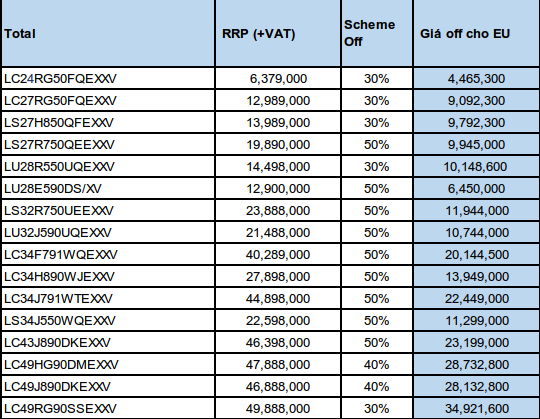The height and width of the screenshot is (419, 540).
Task: Select the Total header cell
Action: [x=108, y=33]
